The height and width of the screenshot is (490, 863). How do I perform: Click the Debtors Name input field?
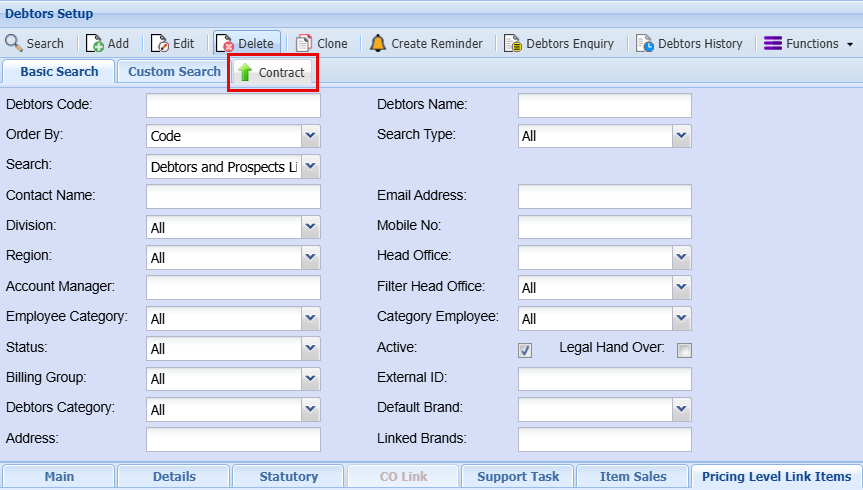tap(605, 105)
